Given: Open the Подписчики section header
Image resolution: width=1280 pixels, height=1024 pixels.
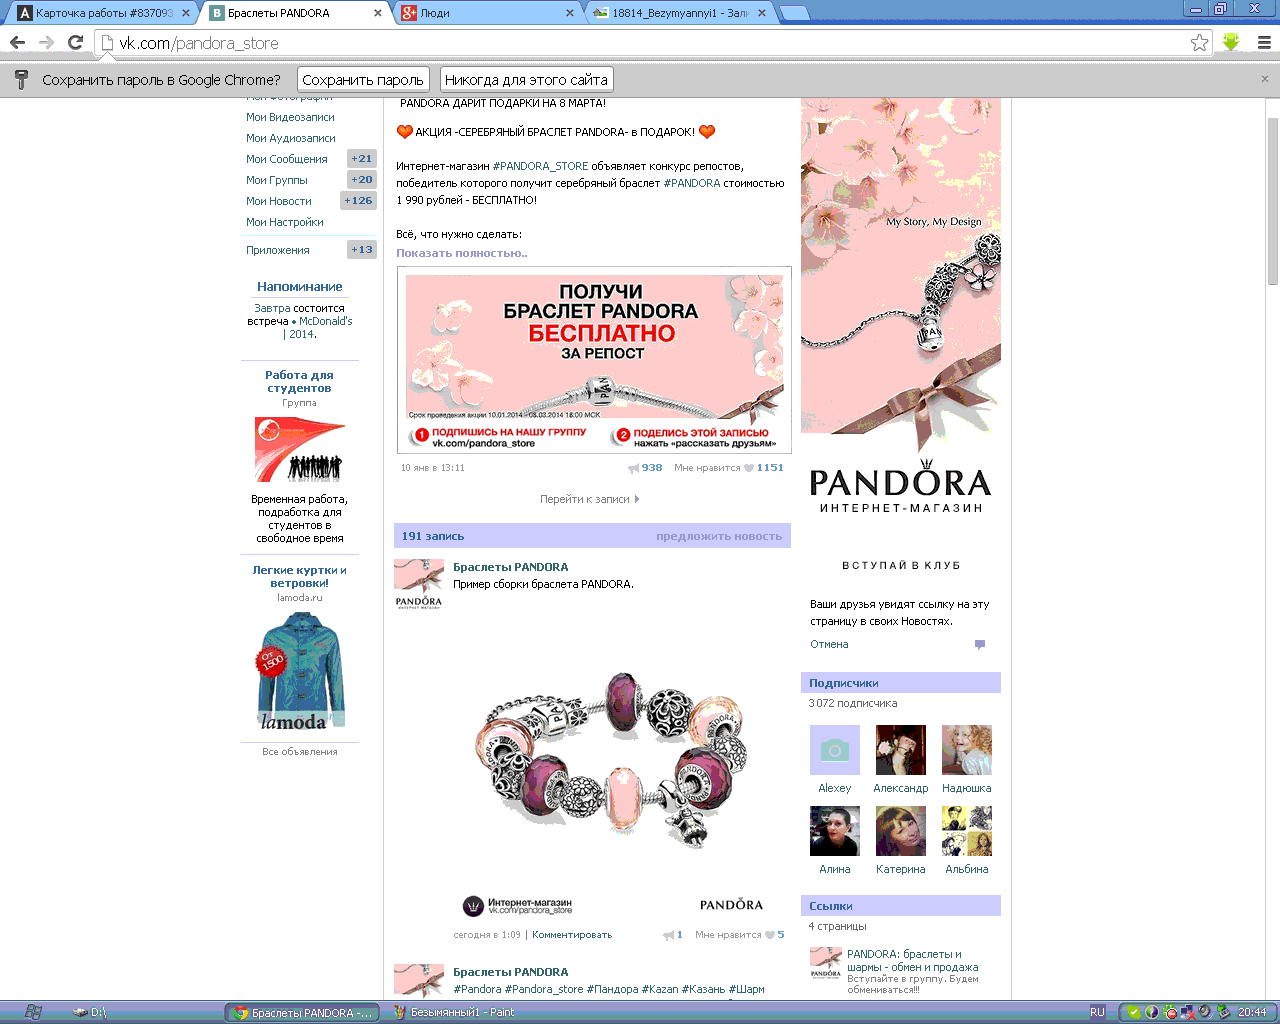Looking at the screenshot, I should 901,683.
